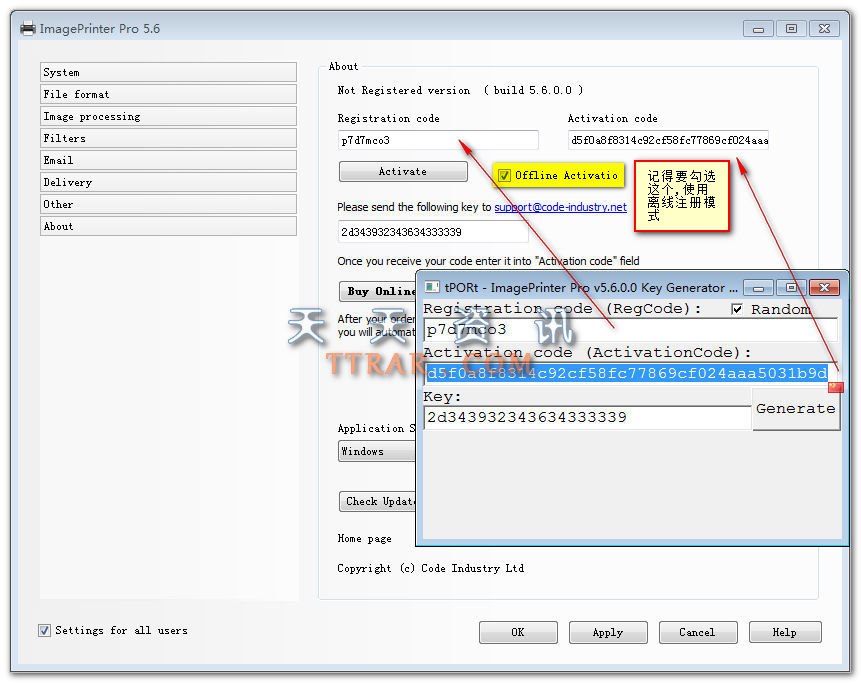Click the Key field in Key Generator

[x=587, y=417]
